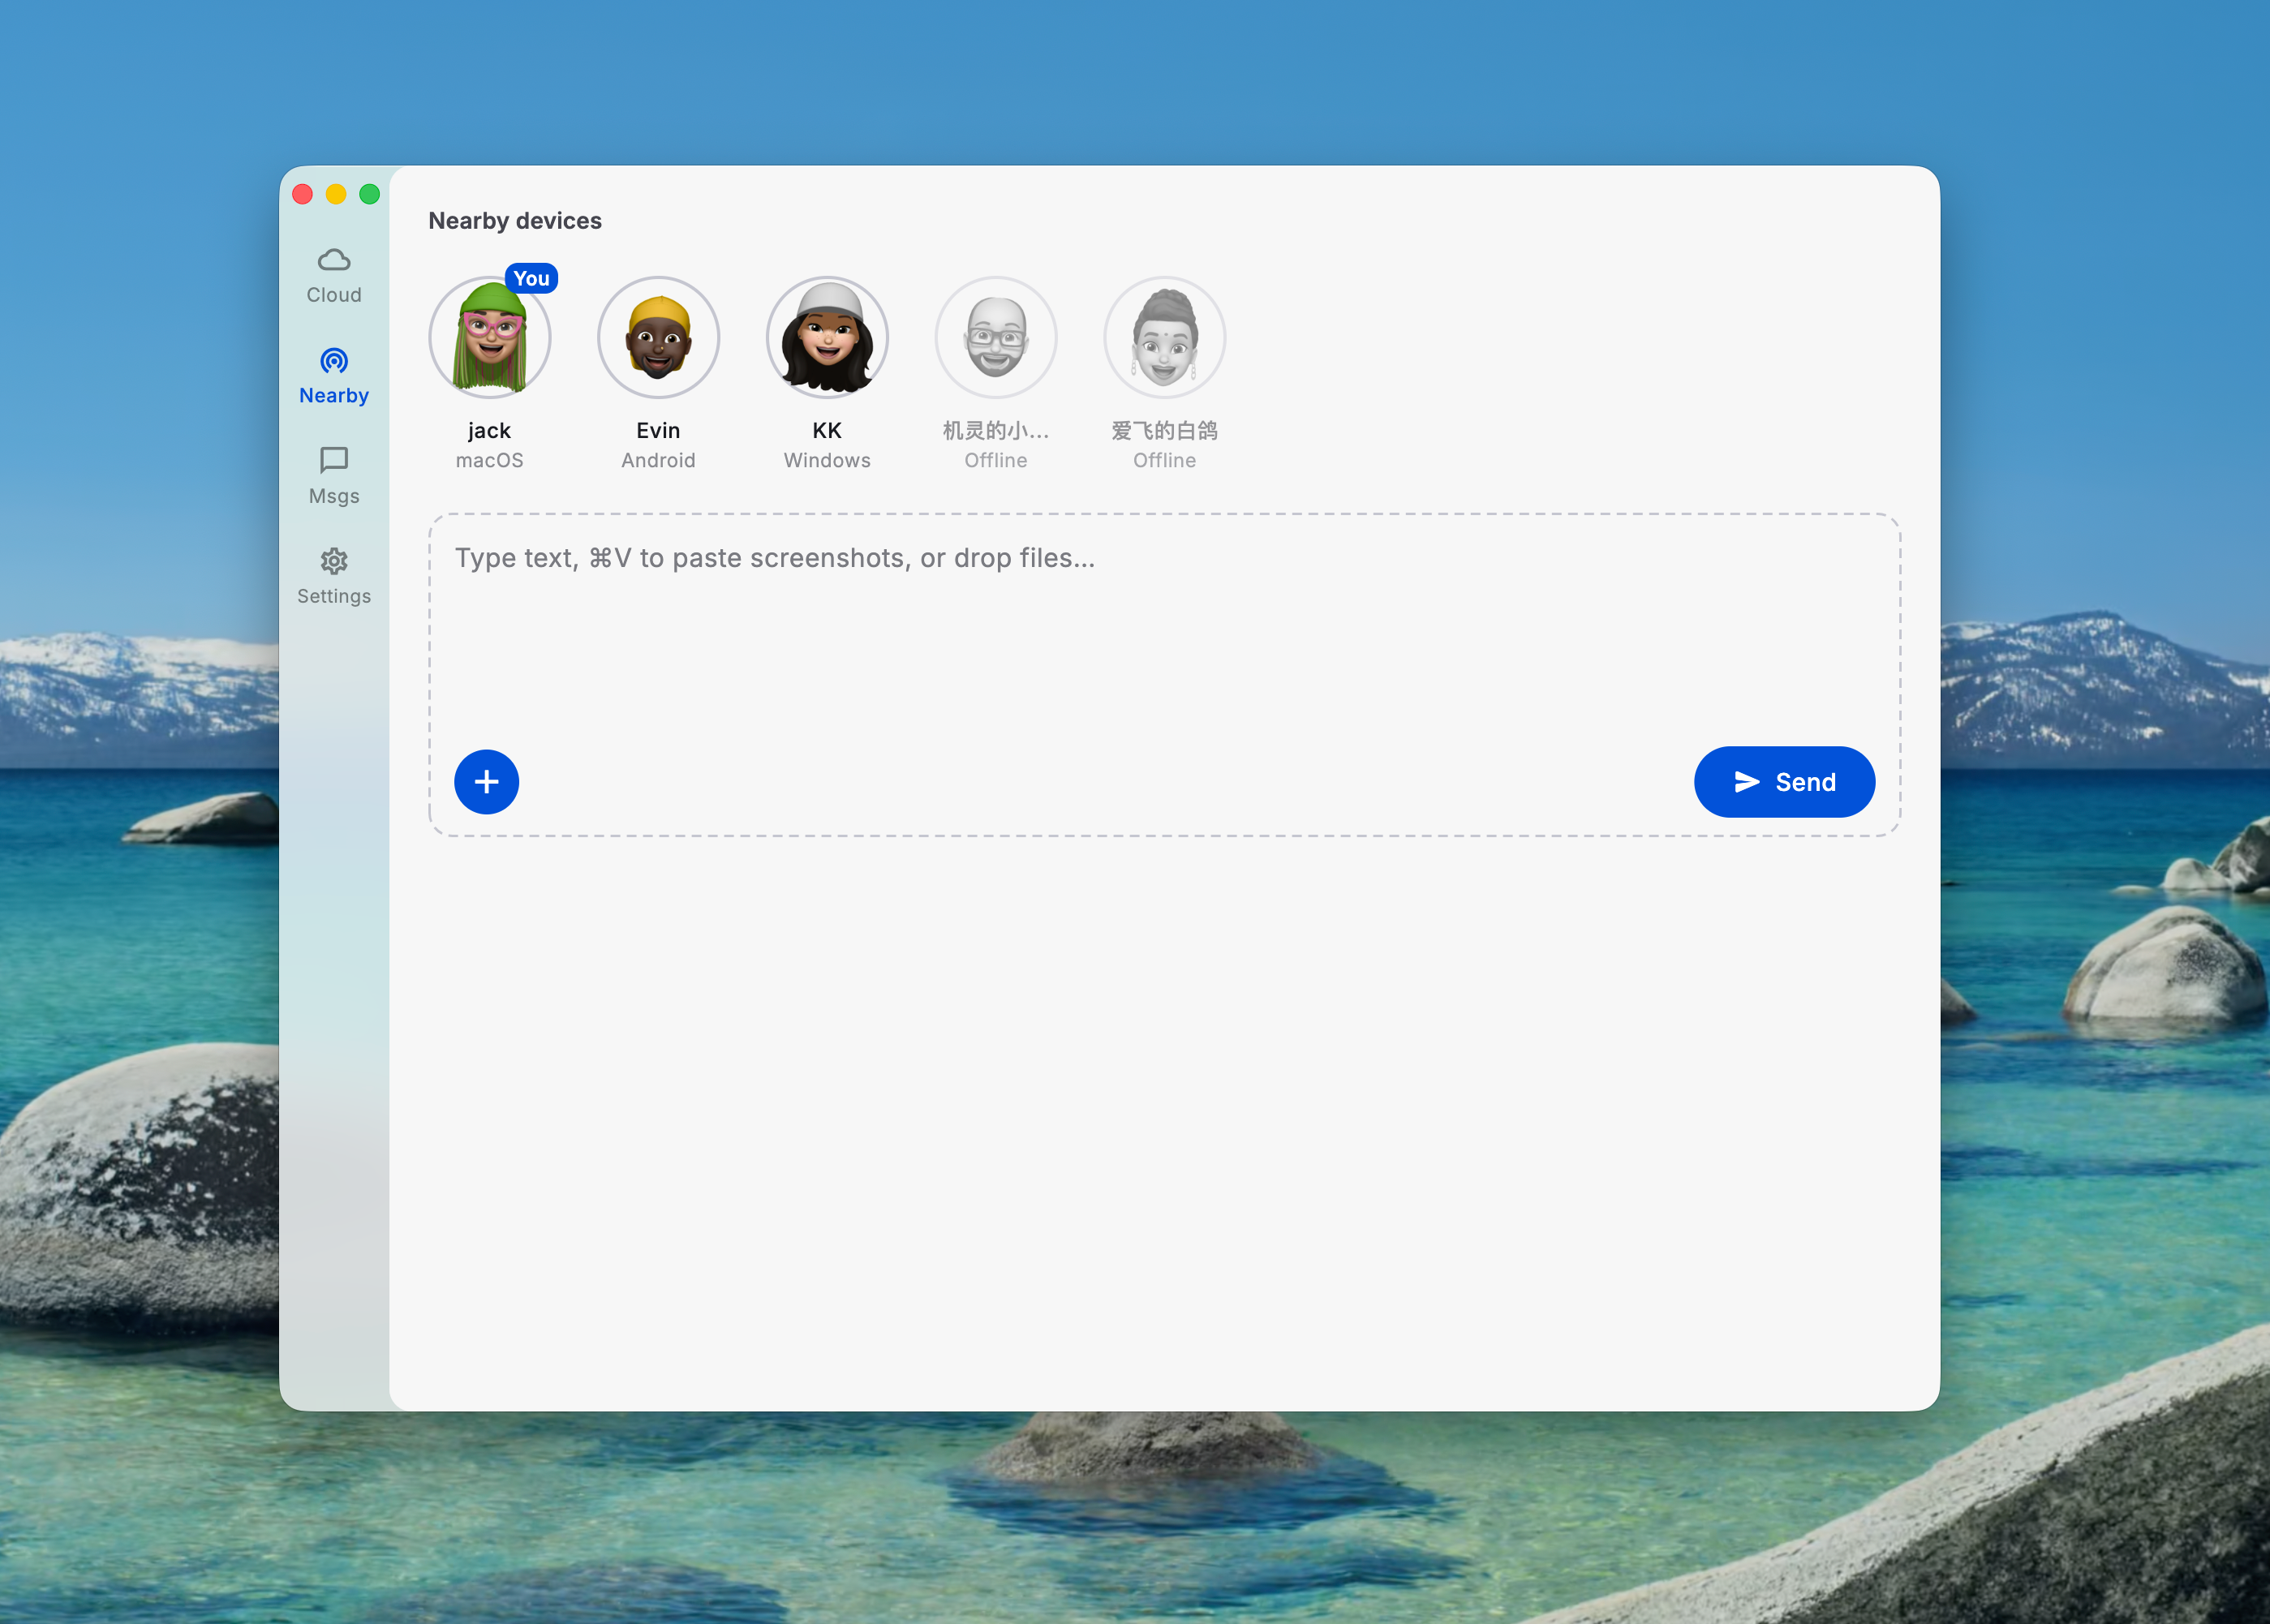Maximize window with green button
Viewport: 2270px width, 1624px height.
370,194
